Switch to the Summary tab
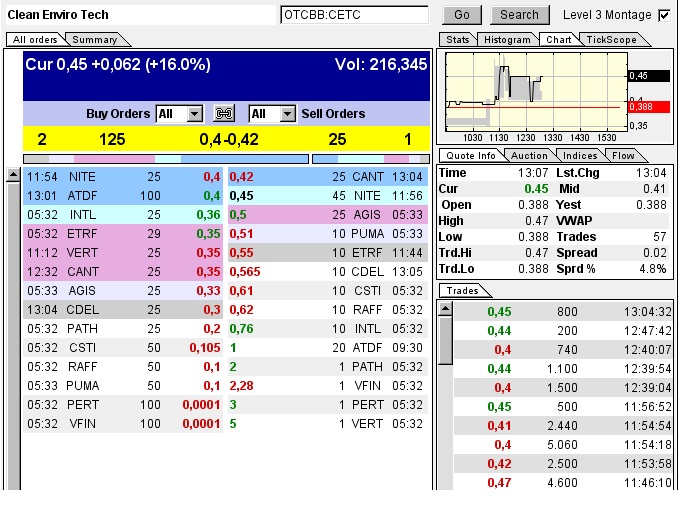 click(95, 39)
